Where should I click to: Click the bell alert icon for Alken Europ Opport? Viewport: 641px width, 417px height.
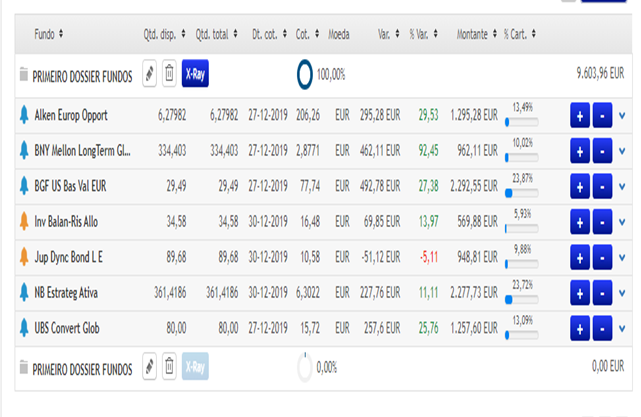(x=25, y=115)
